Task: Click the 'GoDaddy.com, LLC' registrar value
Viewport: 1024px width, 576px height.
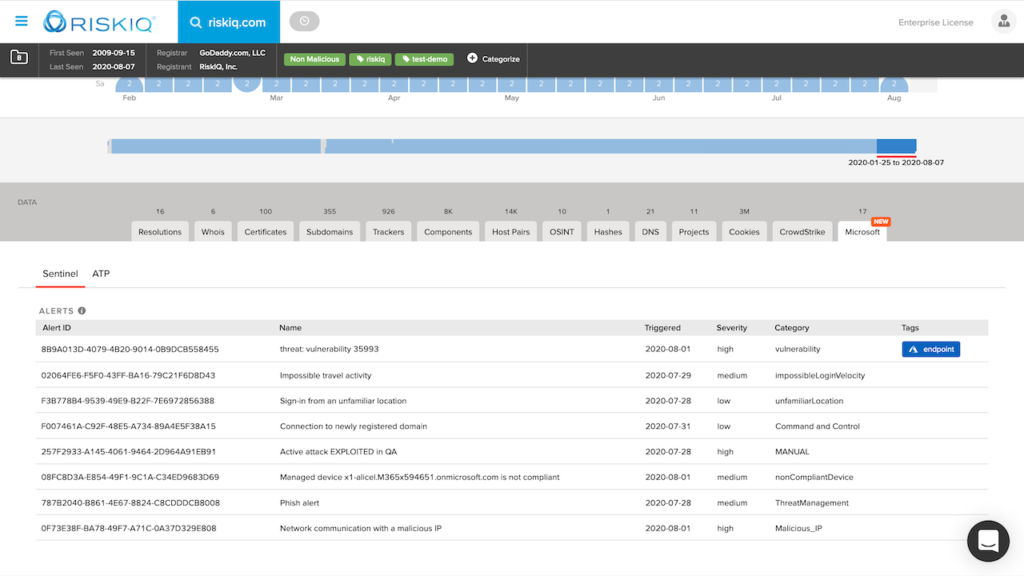Action: (x=232, y=53)
